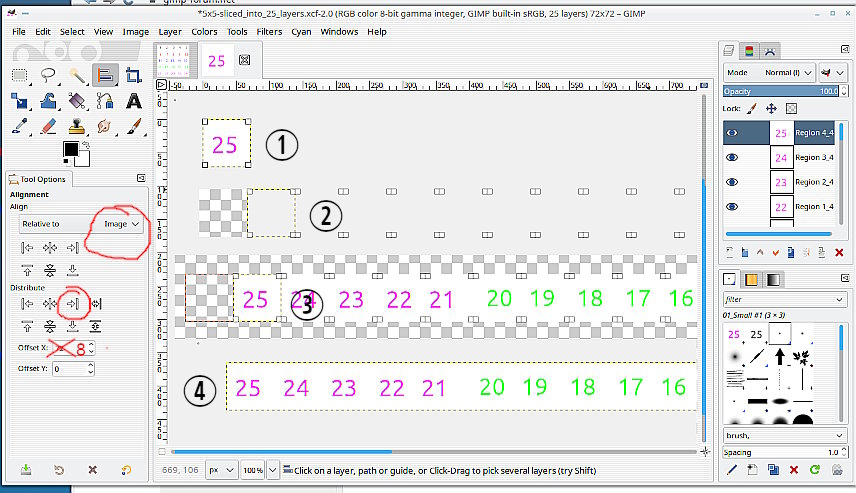
Task: Activate the Alignment tool in toolbox
Action: point(105,75)
